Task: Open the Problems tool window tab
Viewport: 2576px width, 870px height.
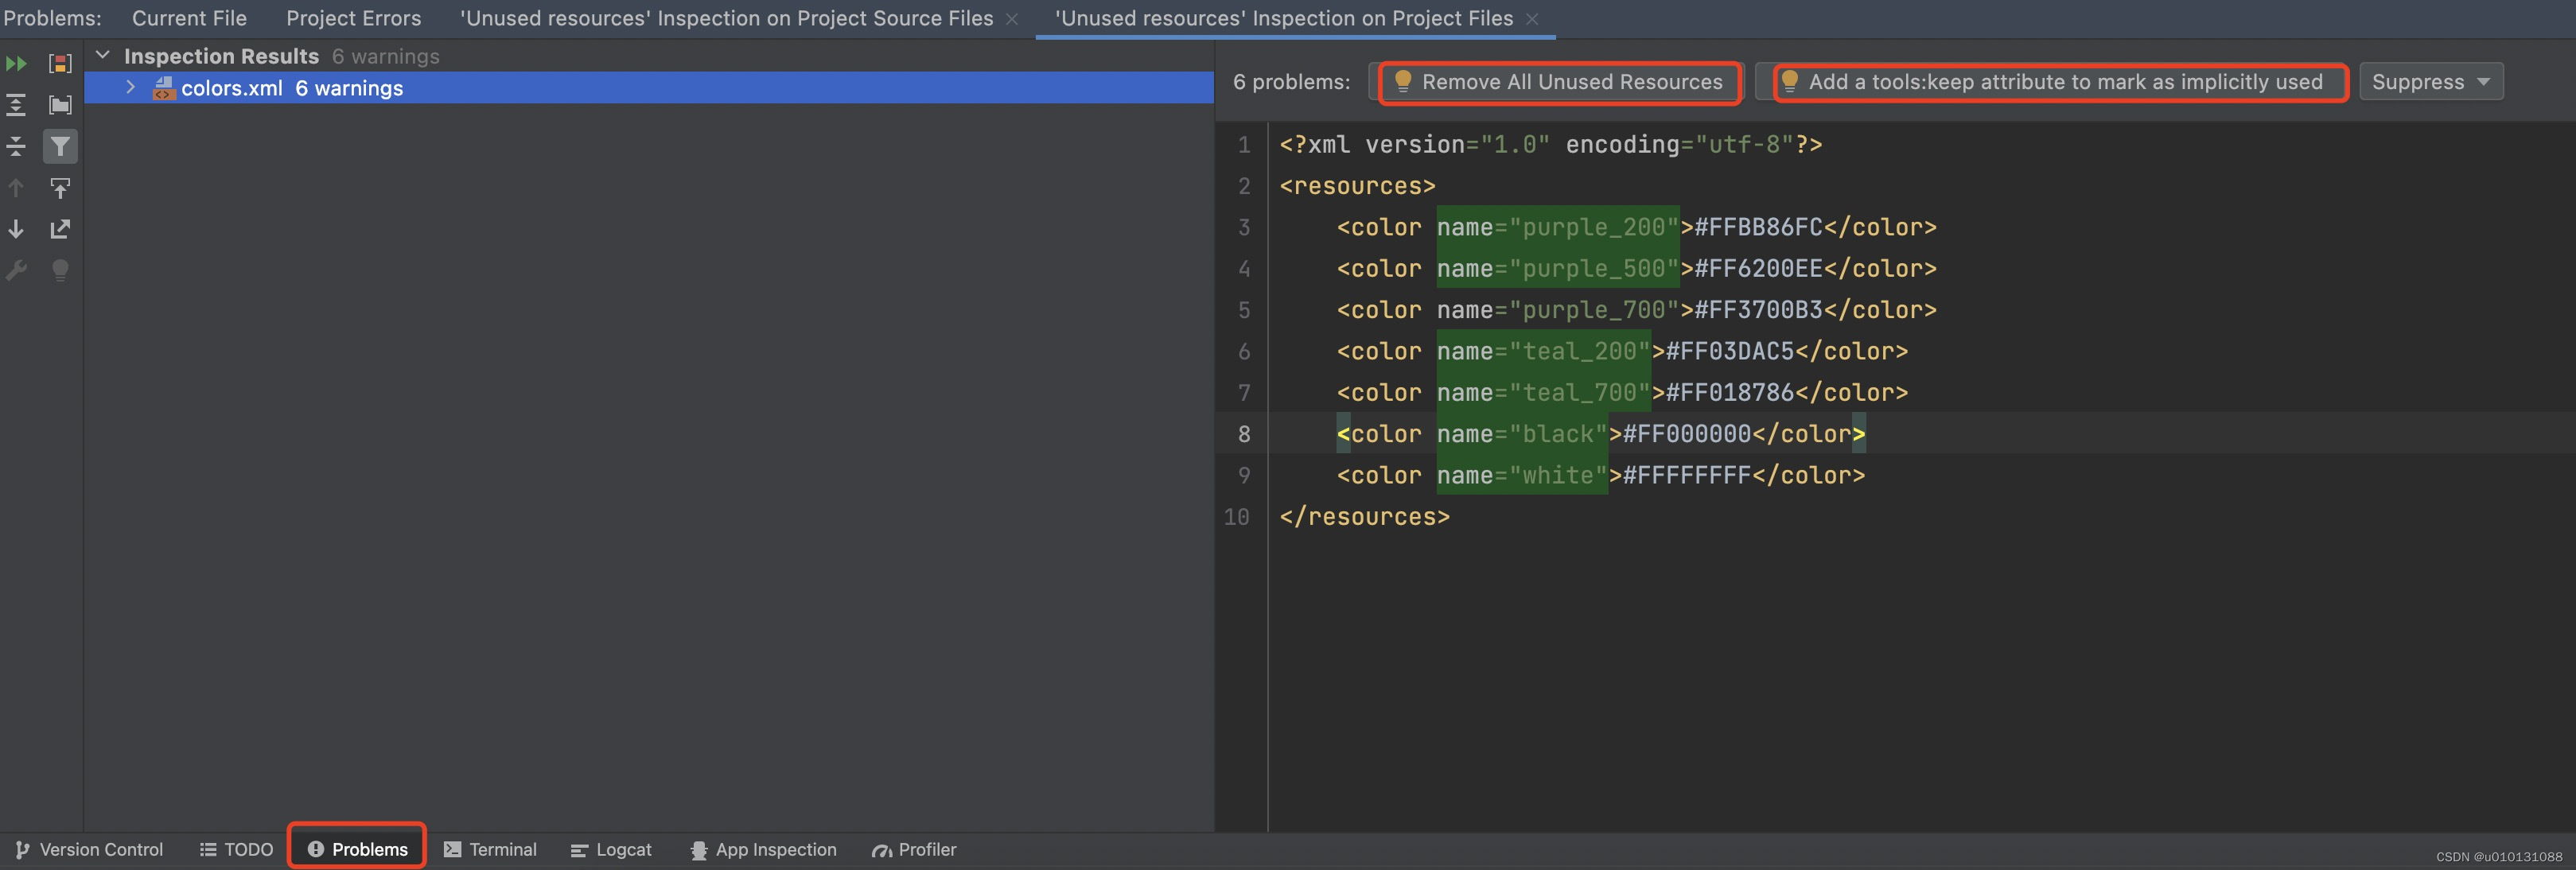Action: tap(356, 849)
